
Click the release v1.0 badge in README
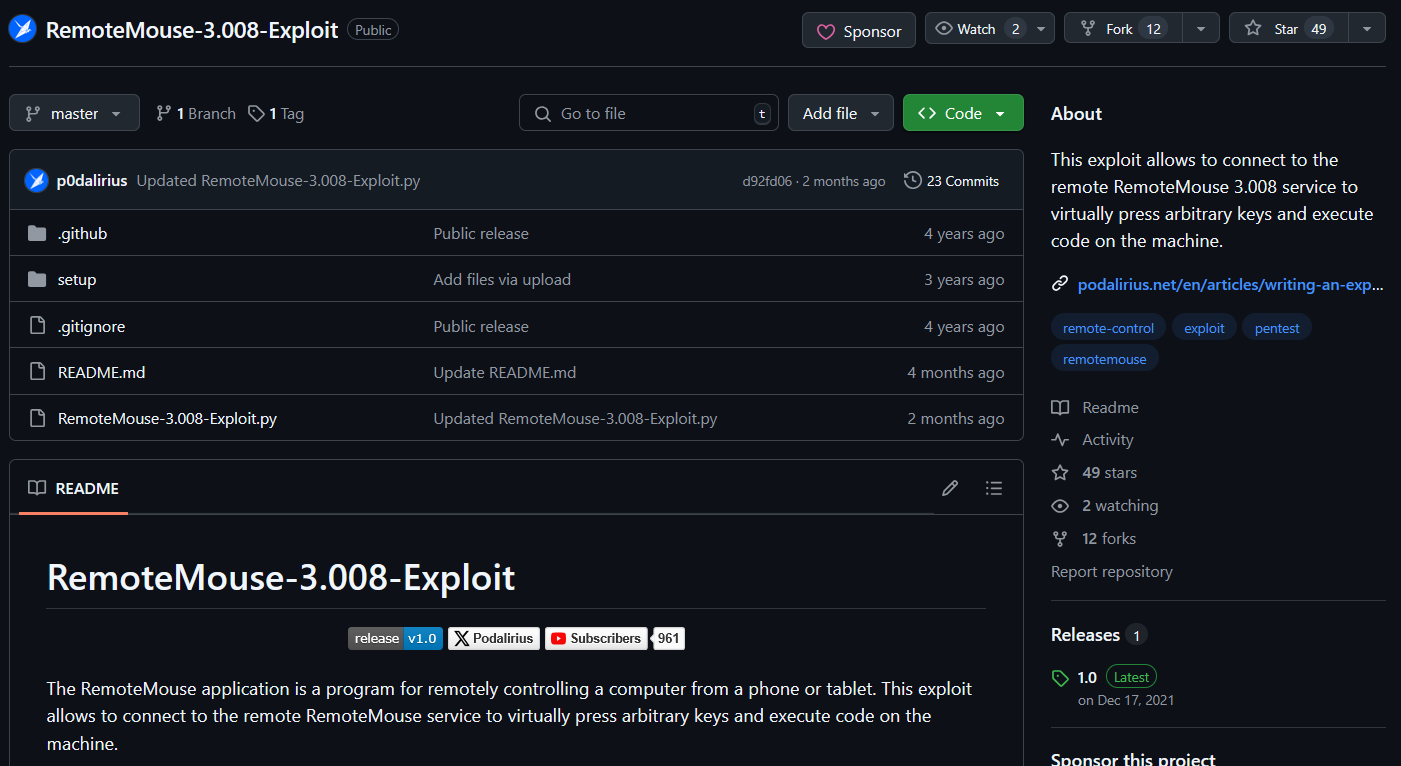(x=395, y=638)
